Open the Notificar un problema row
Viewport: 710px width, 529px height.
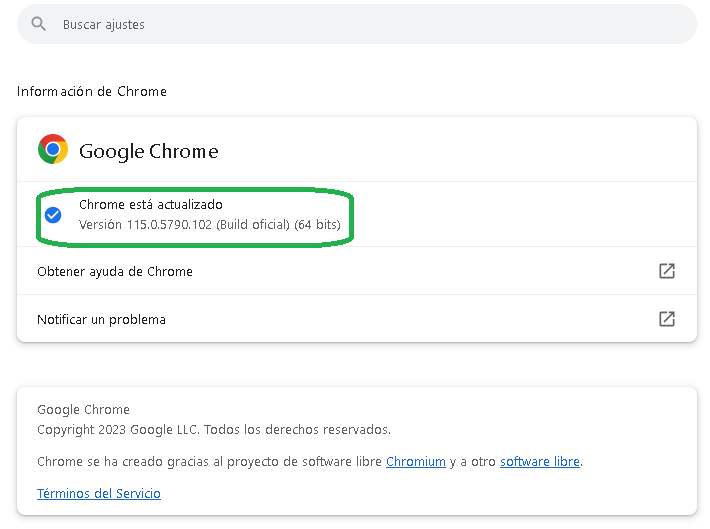(357, 319)
